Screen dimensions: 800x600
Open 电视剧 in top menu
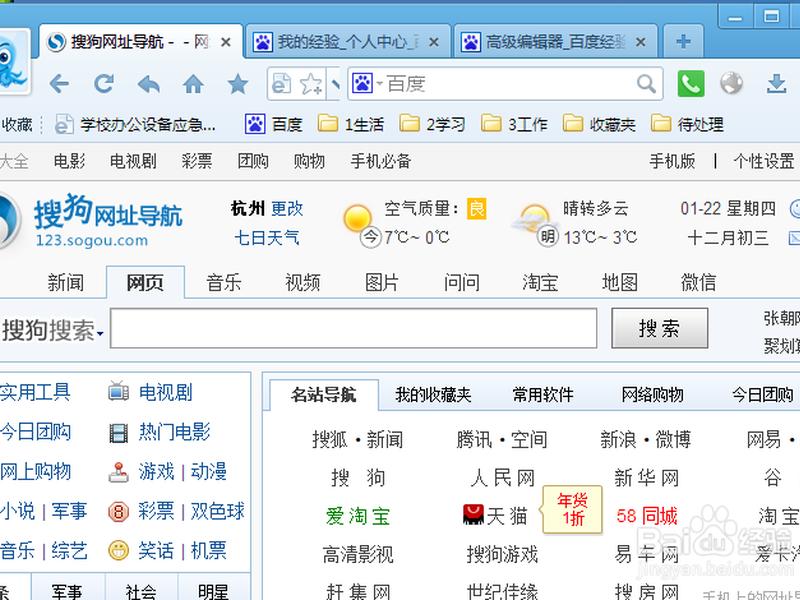click(133, 161)
